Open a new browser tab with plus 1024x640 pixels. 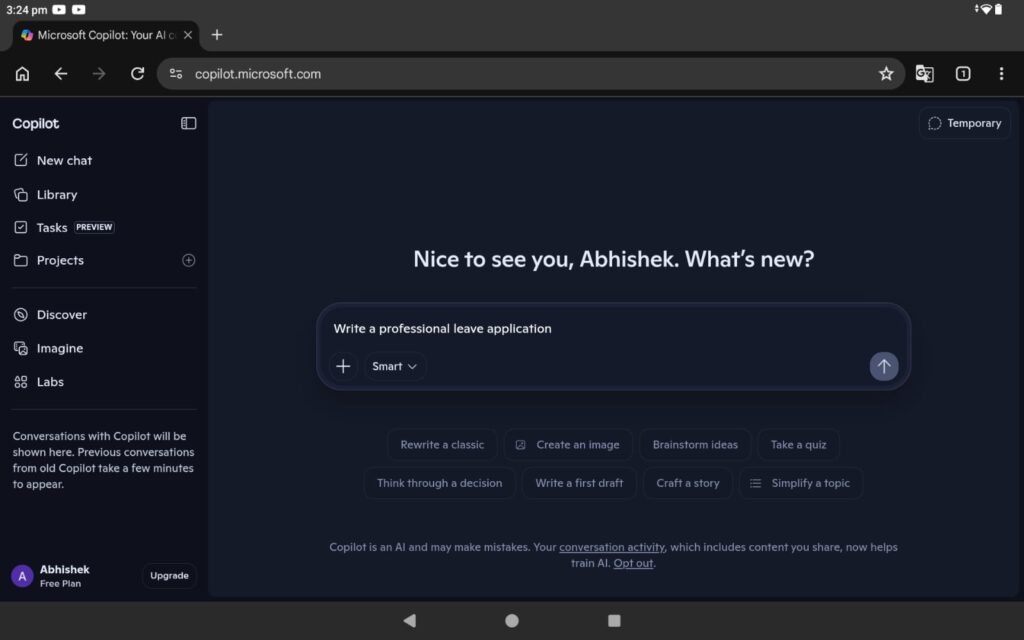pos(217,35)
